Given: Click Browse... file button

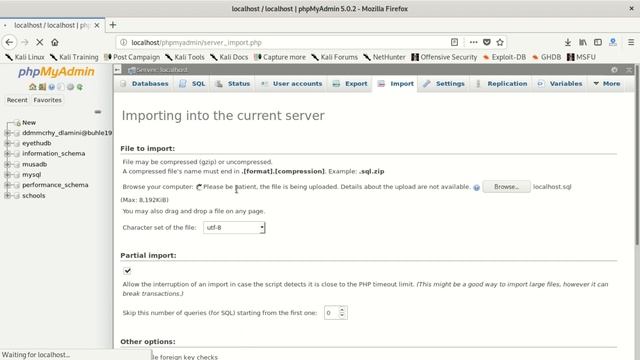Looking at the screenshot, I should [507, 187].
